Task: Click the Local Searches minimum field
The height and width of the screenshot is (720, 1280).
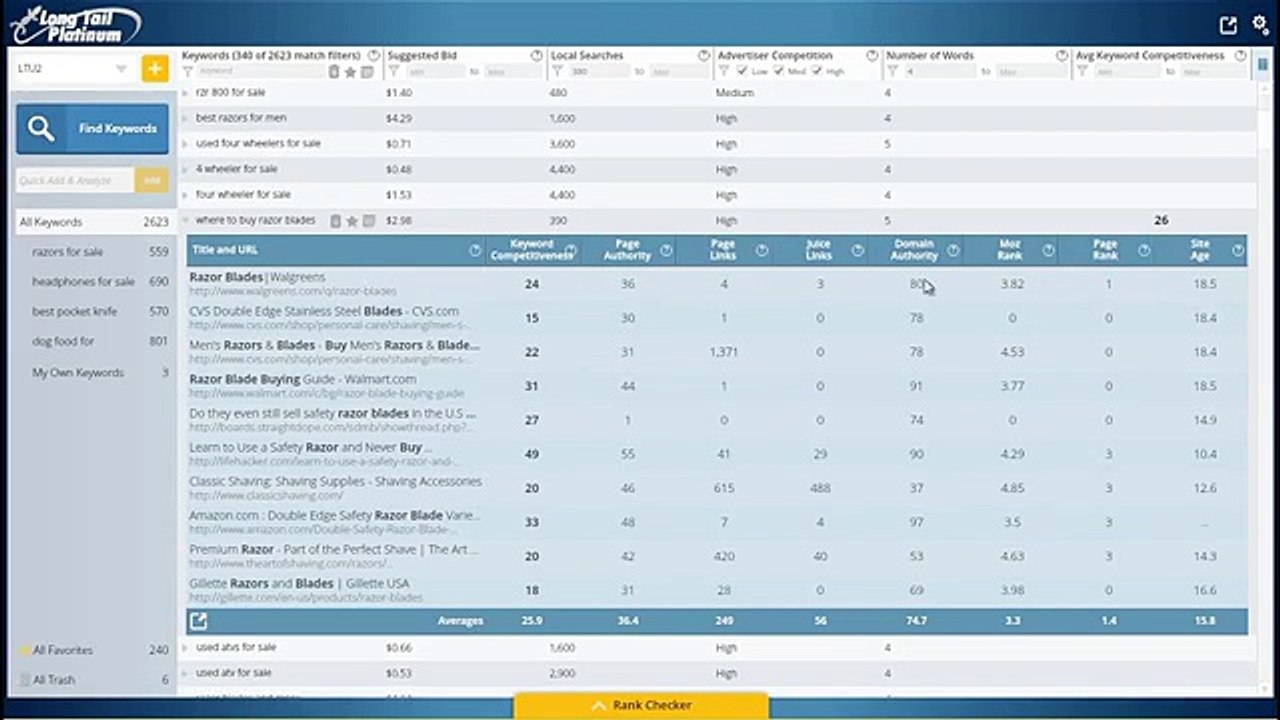Action: pos(600,72)
